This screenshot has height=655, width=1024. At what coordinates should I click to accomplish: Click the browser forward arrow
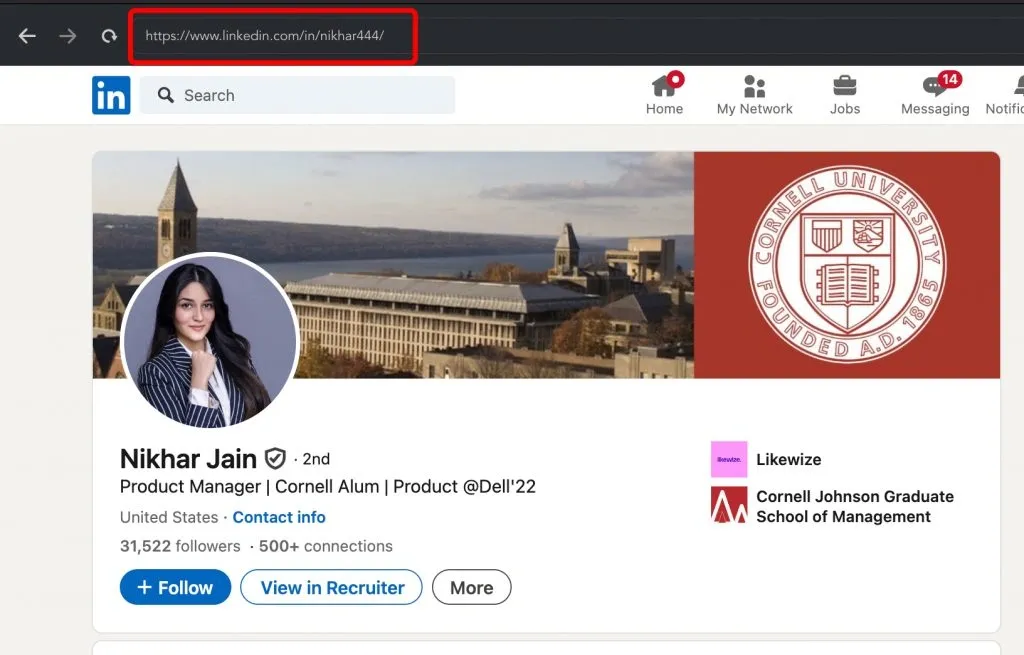67,36
